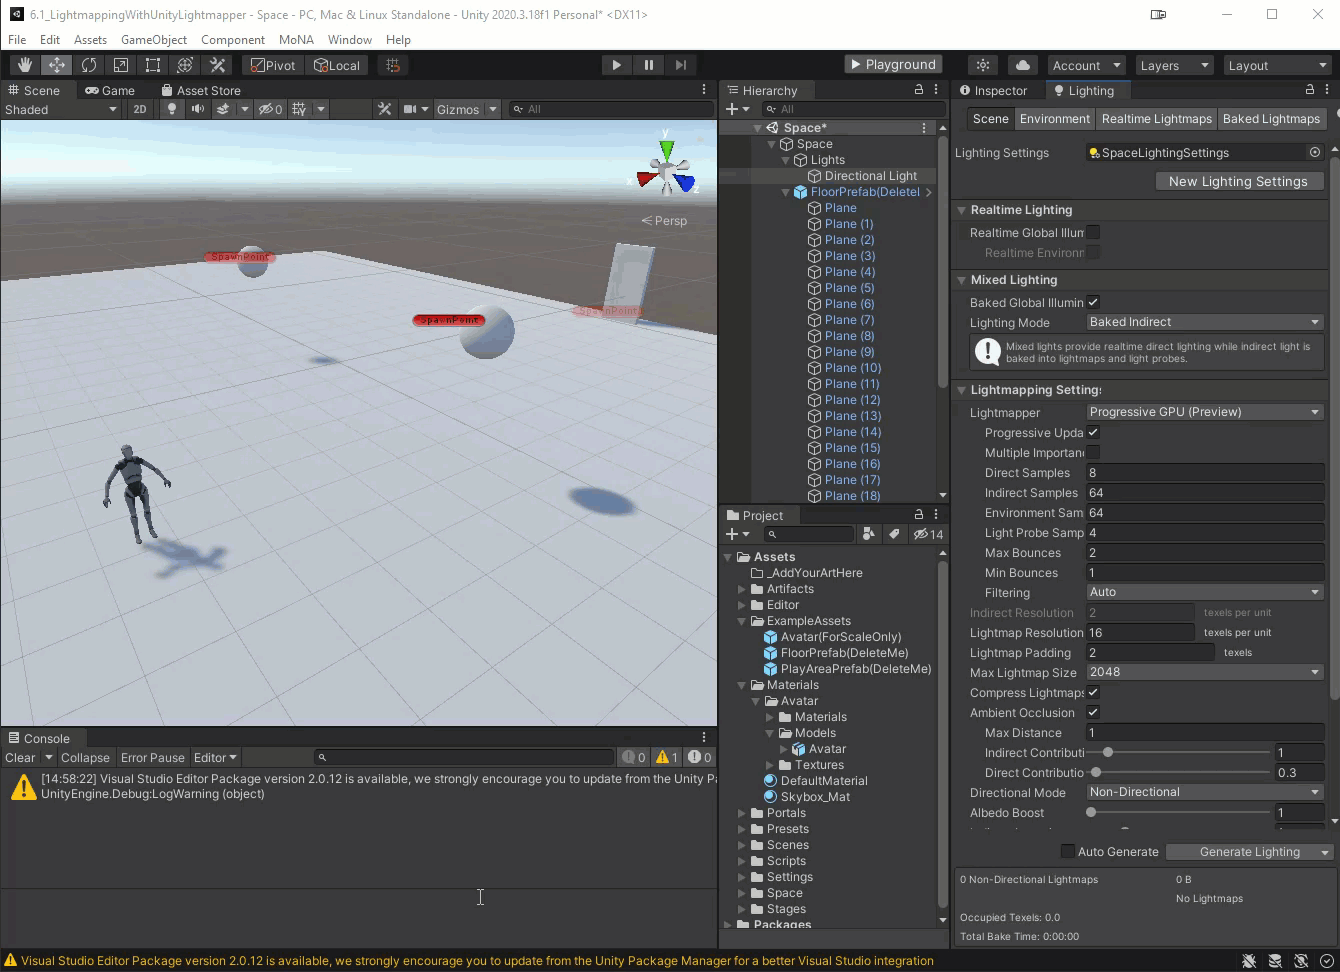This screenshot has width=1340, height=972.
Task: Open Cloud services icon
Action: [1023, 65]
